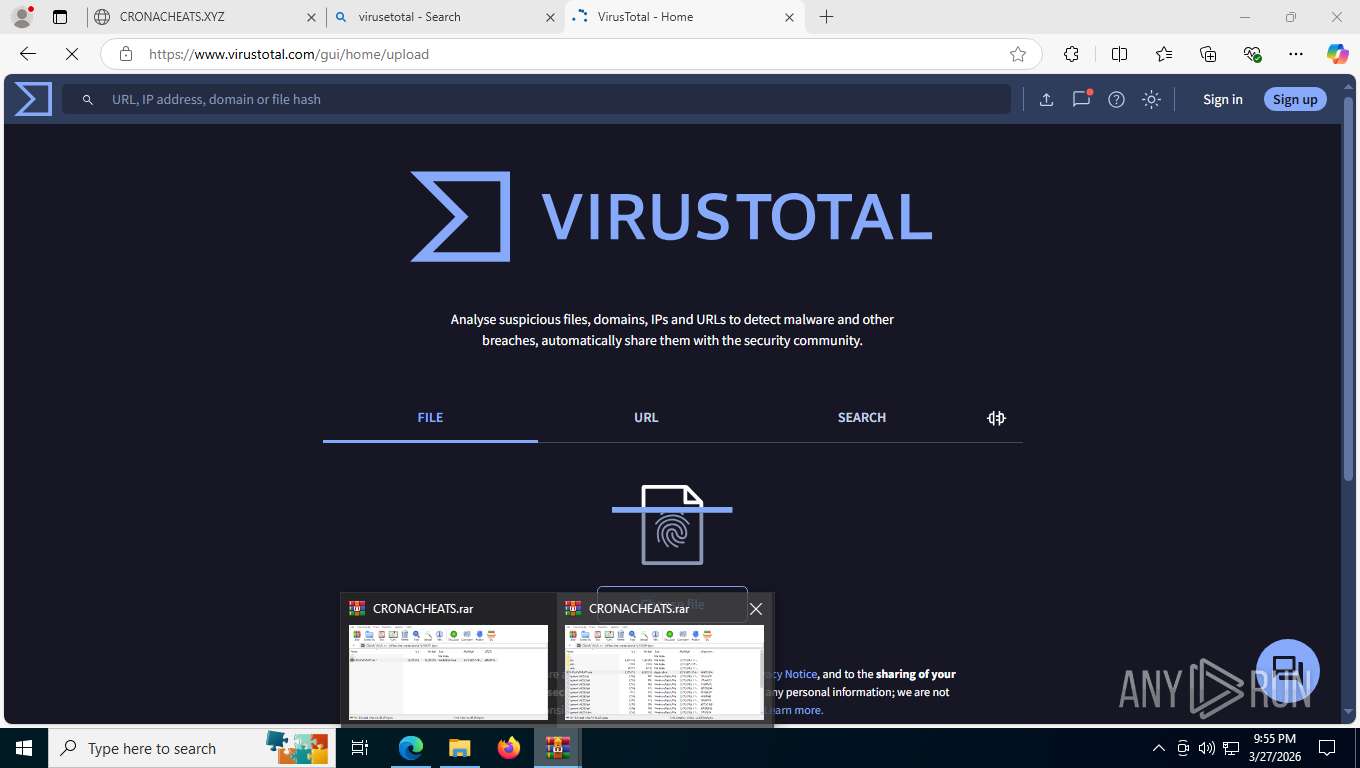Click the search magnifier icon in the VirusTotal bar

pos(88,100)
